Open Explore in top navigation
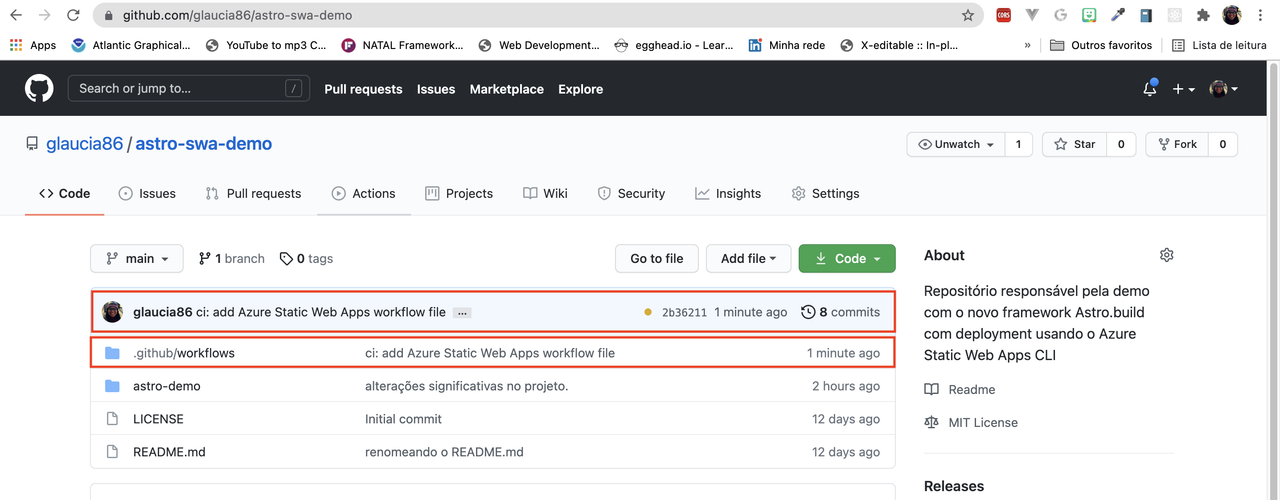This screenshot has height=500, width=1280. (x=581, y=89)
